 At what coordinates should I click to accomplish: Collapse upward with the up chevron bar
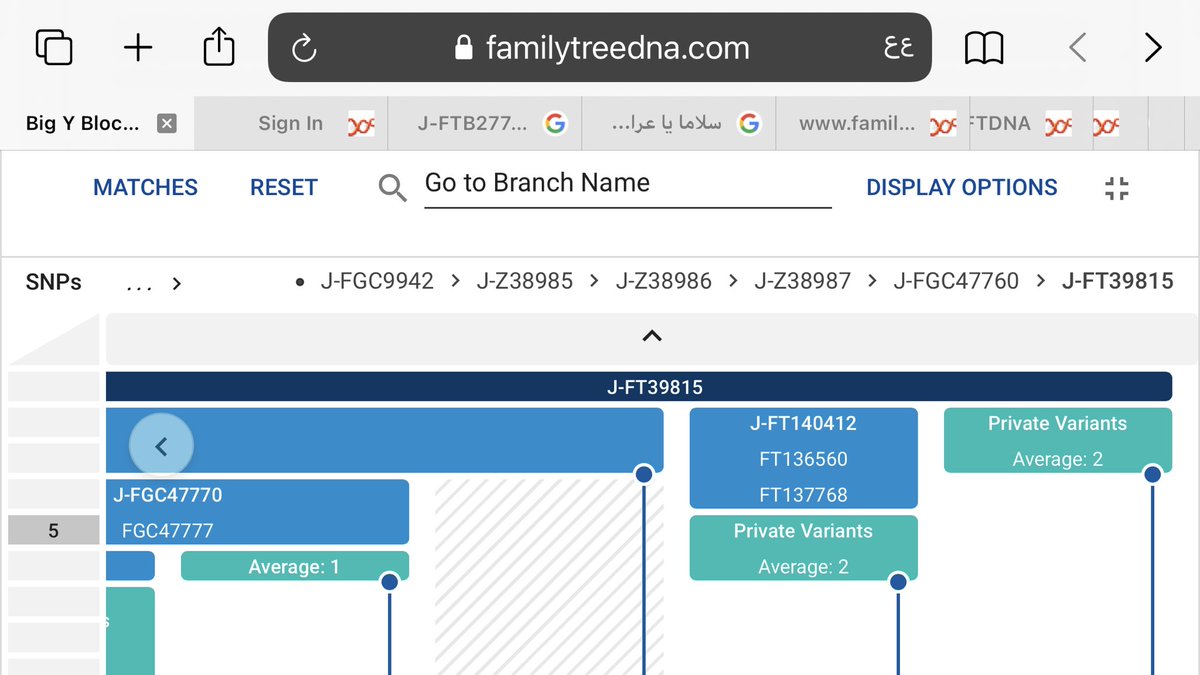pyautogui.click(x=652, y=337)
